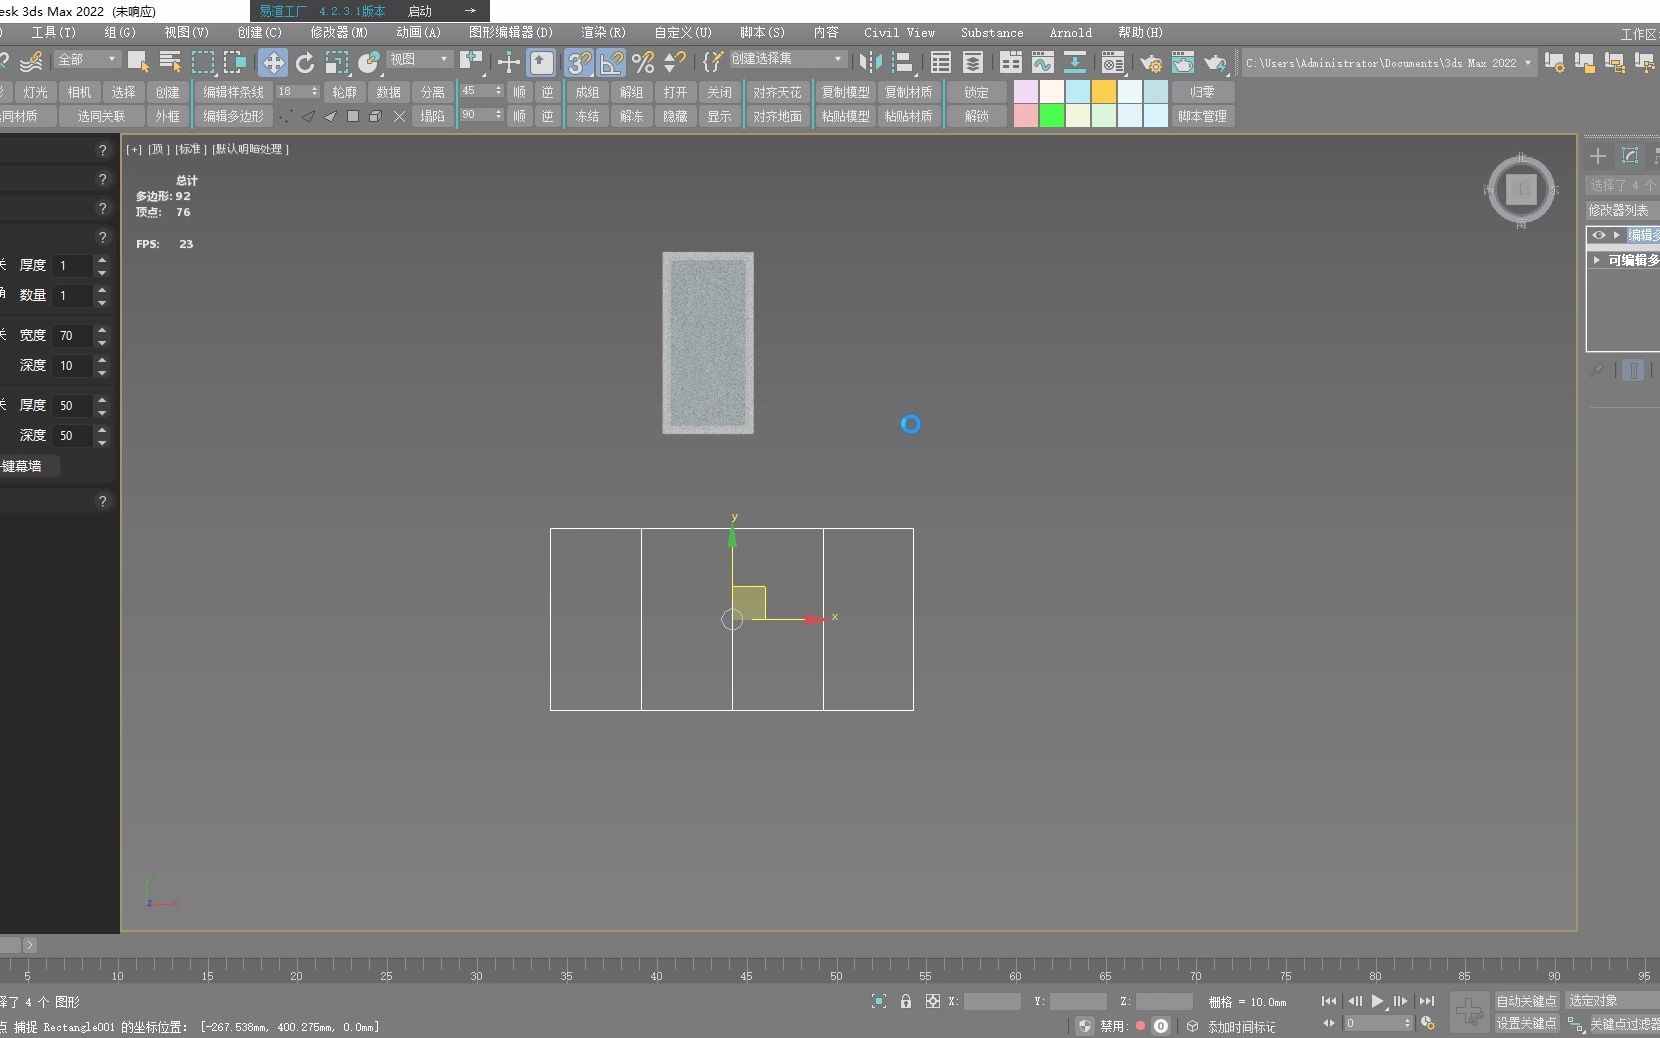Open the Curve Editor icon
The width and height of the screenshot is (1660, 1038).
pos(1043,62)
